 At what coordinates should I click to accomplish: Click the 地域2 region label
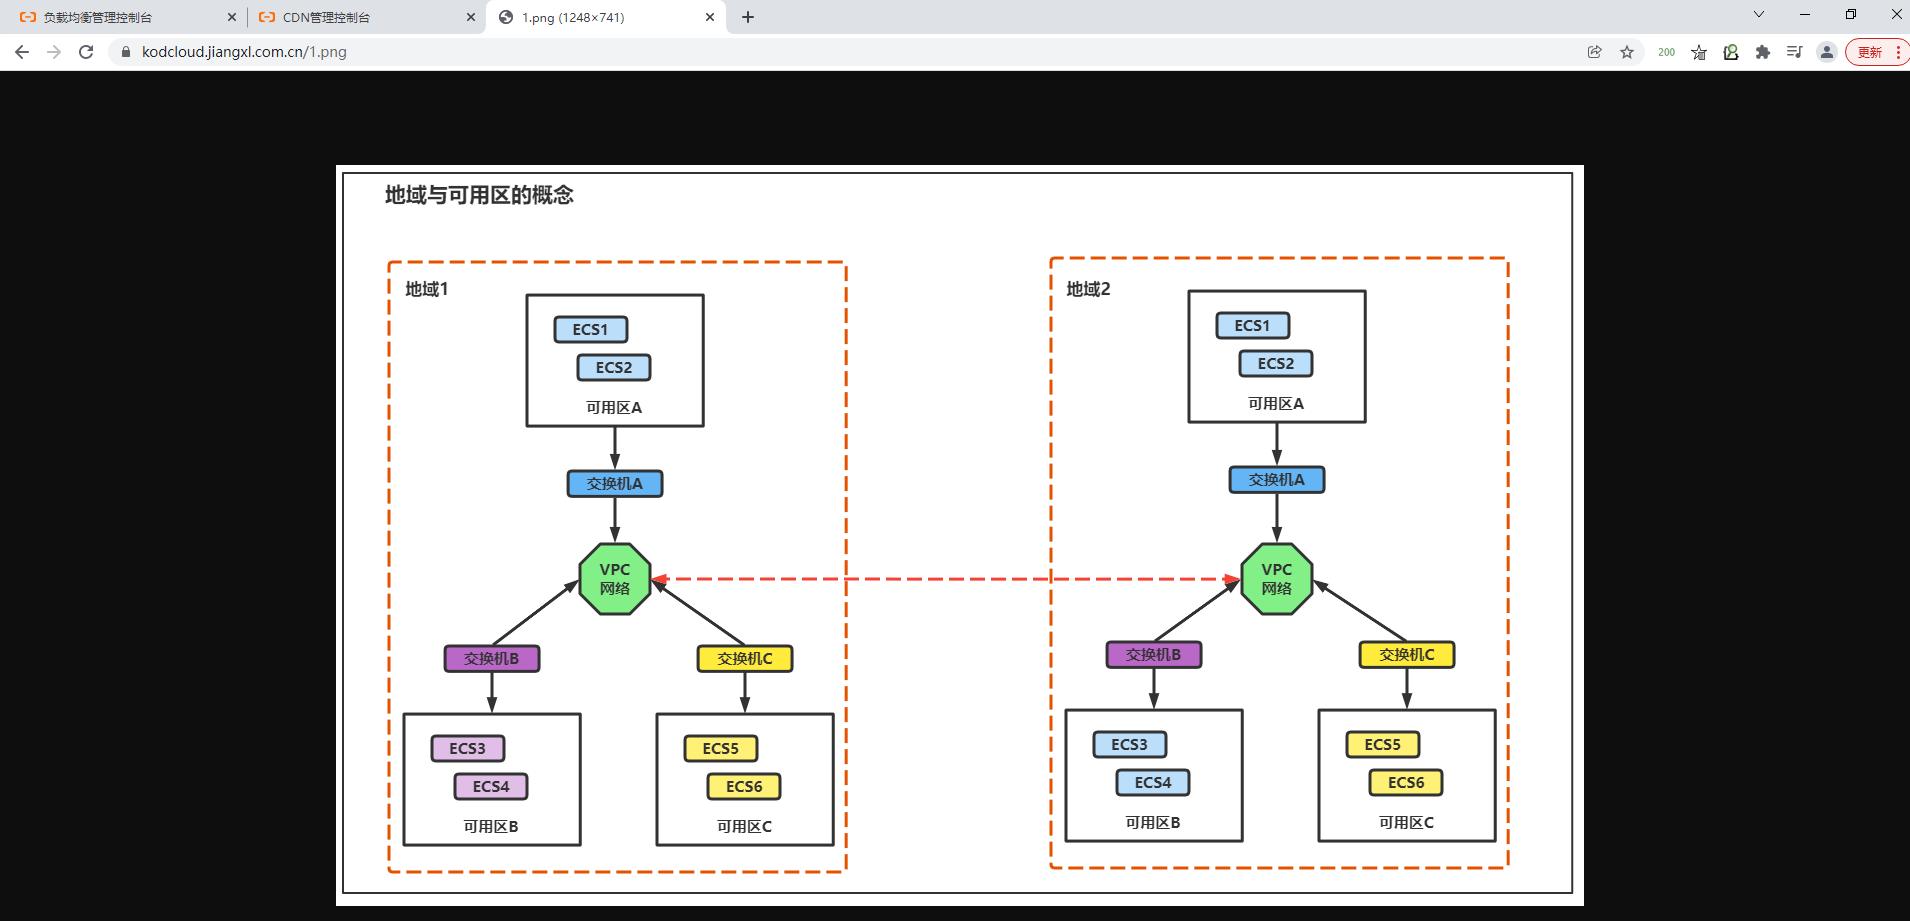click(x=1088, y=289)
